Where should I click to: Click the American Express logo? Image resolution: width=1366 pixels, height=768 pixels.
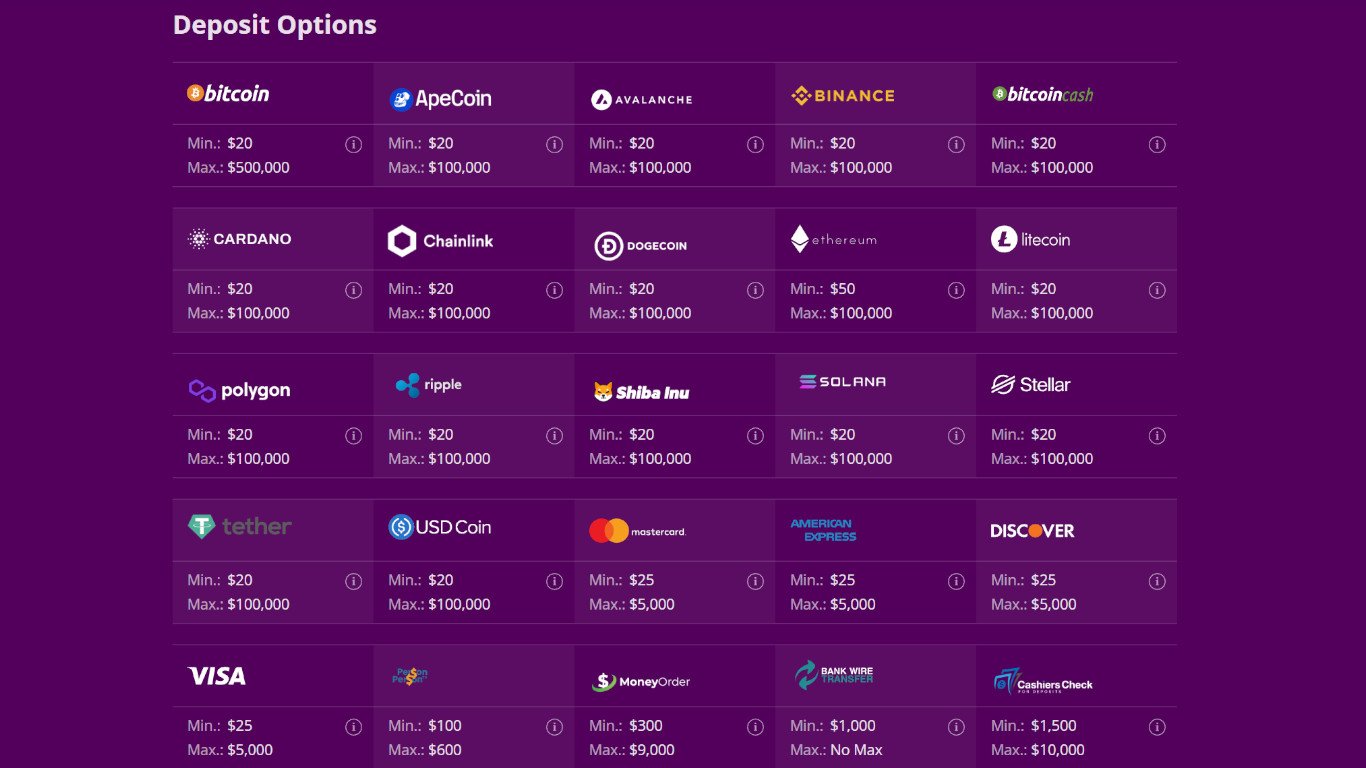click(x=823, y=530)
